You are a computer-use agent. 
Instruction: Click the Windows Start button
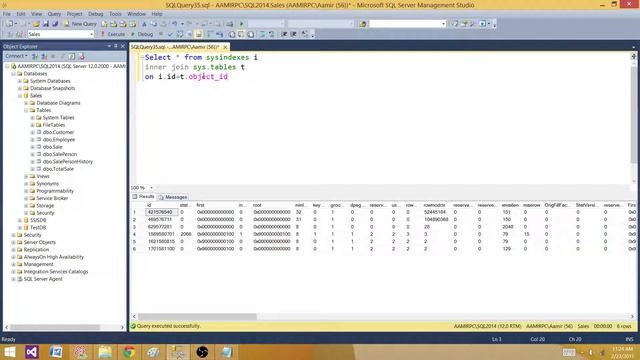pyautogui.click(x=9, y=352)
